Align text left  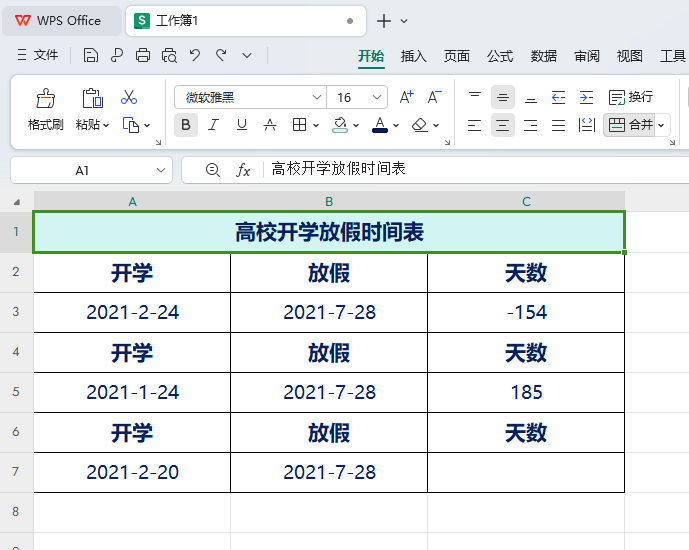pyautogui.click(x=475, y=125)
